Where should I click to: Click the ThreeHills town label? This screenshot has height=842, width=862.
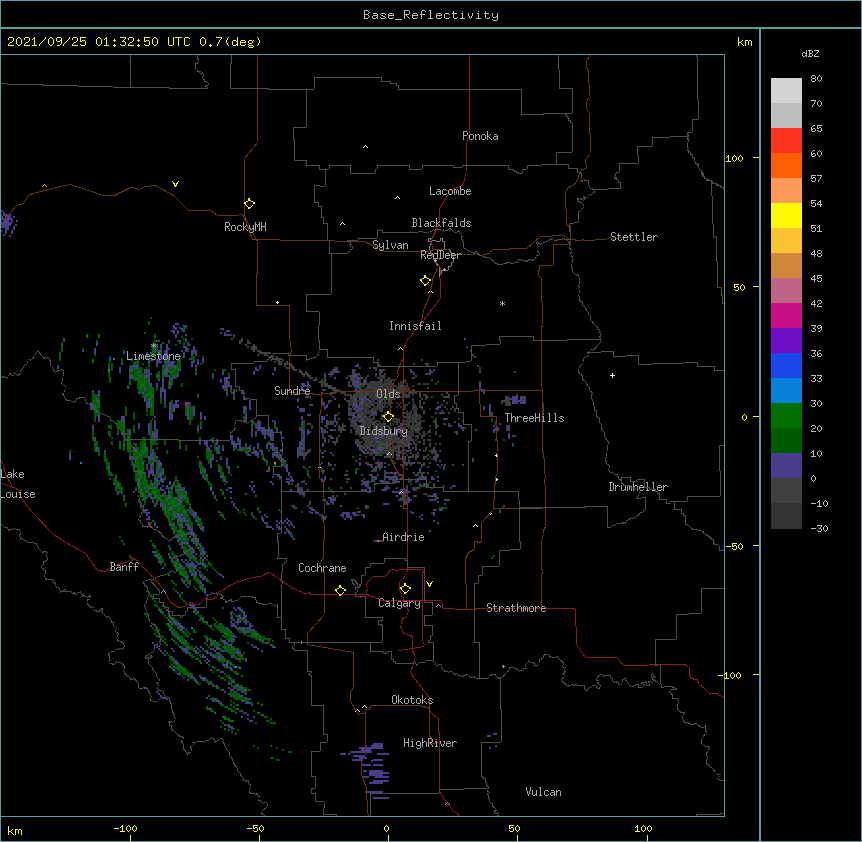(534, 418)
